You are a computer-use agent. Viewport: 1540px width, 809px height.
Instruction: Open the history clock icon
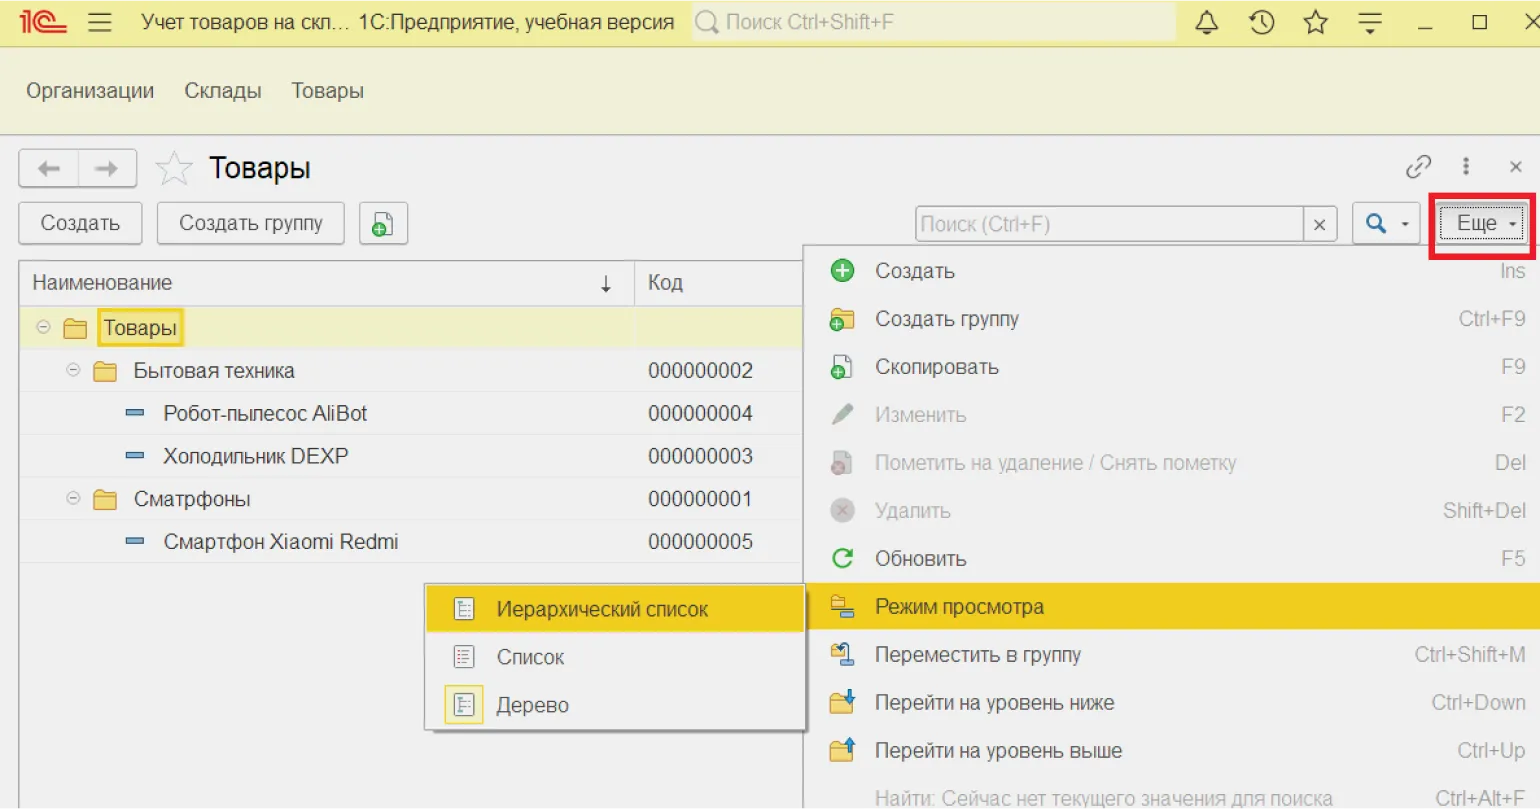1262,22
